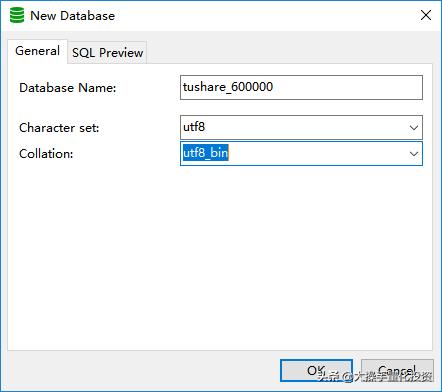Click the Collation label
Screen dimensions: 442x392
point(46,154)
